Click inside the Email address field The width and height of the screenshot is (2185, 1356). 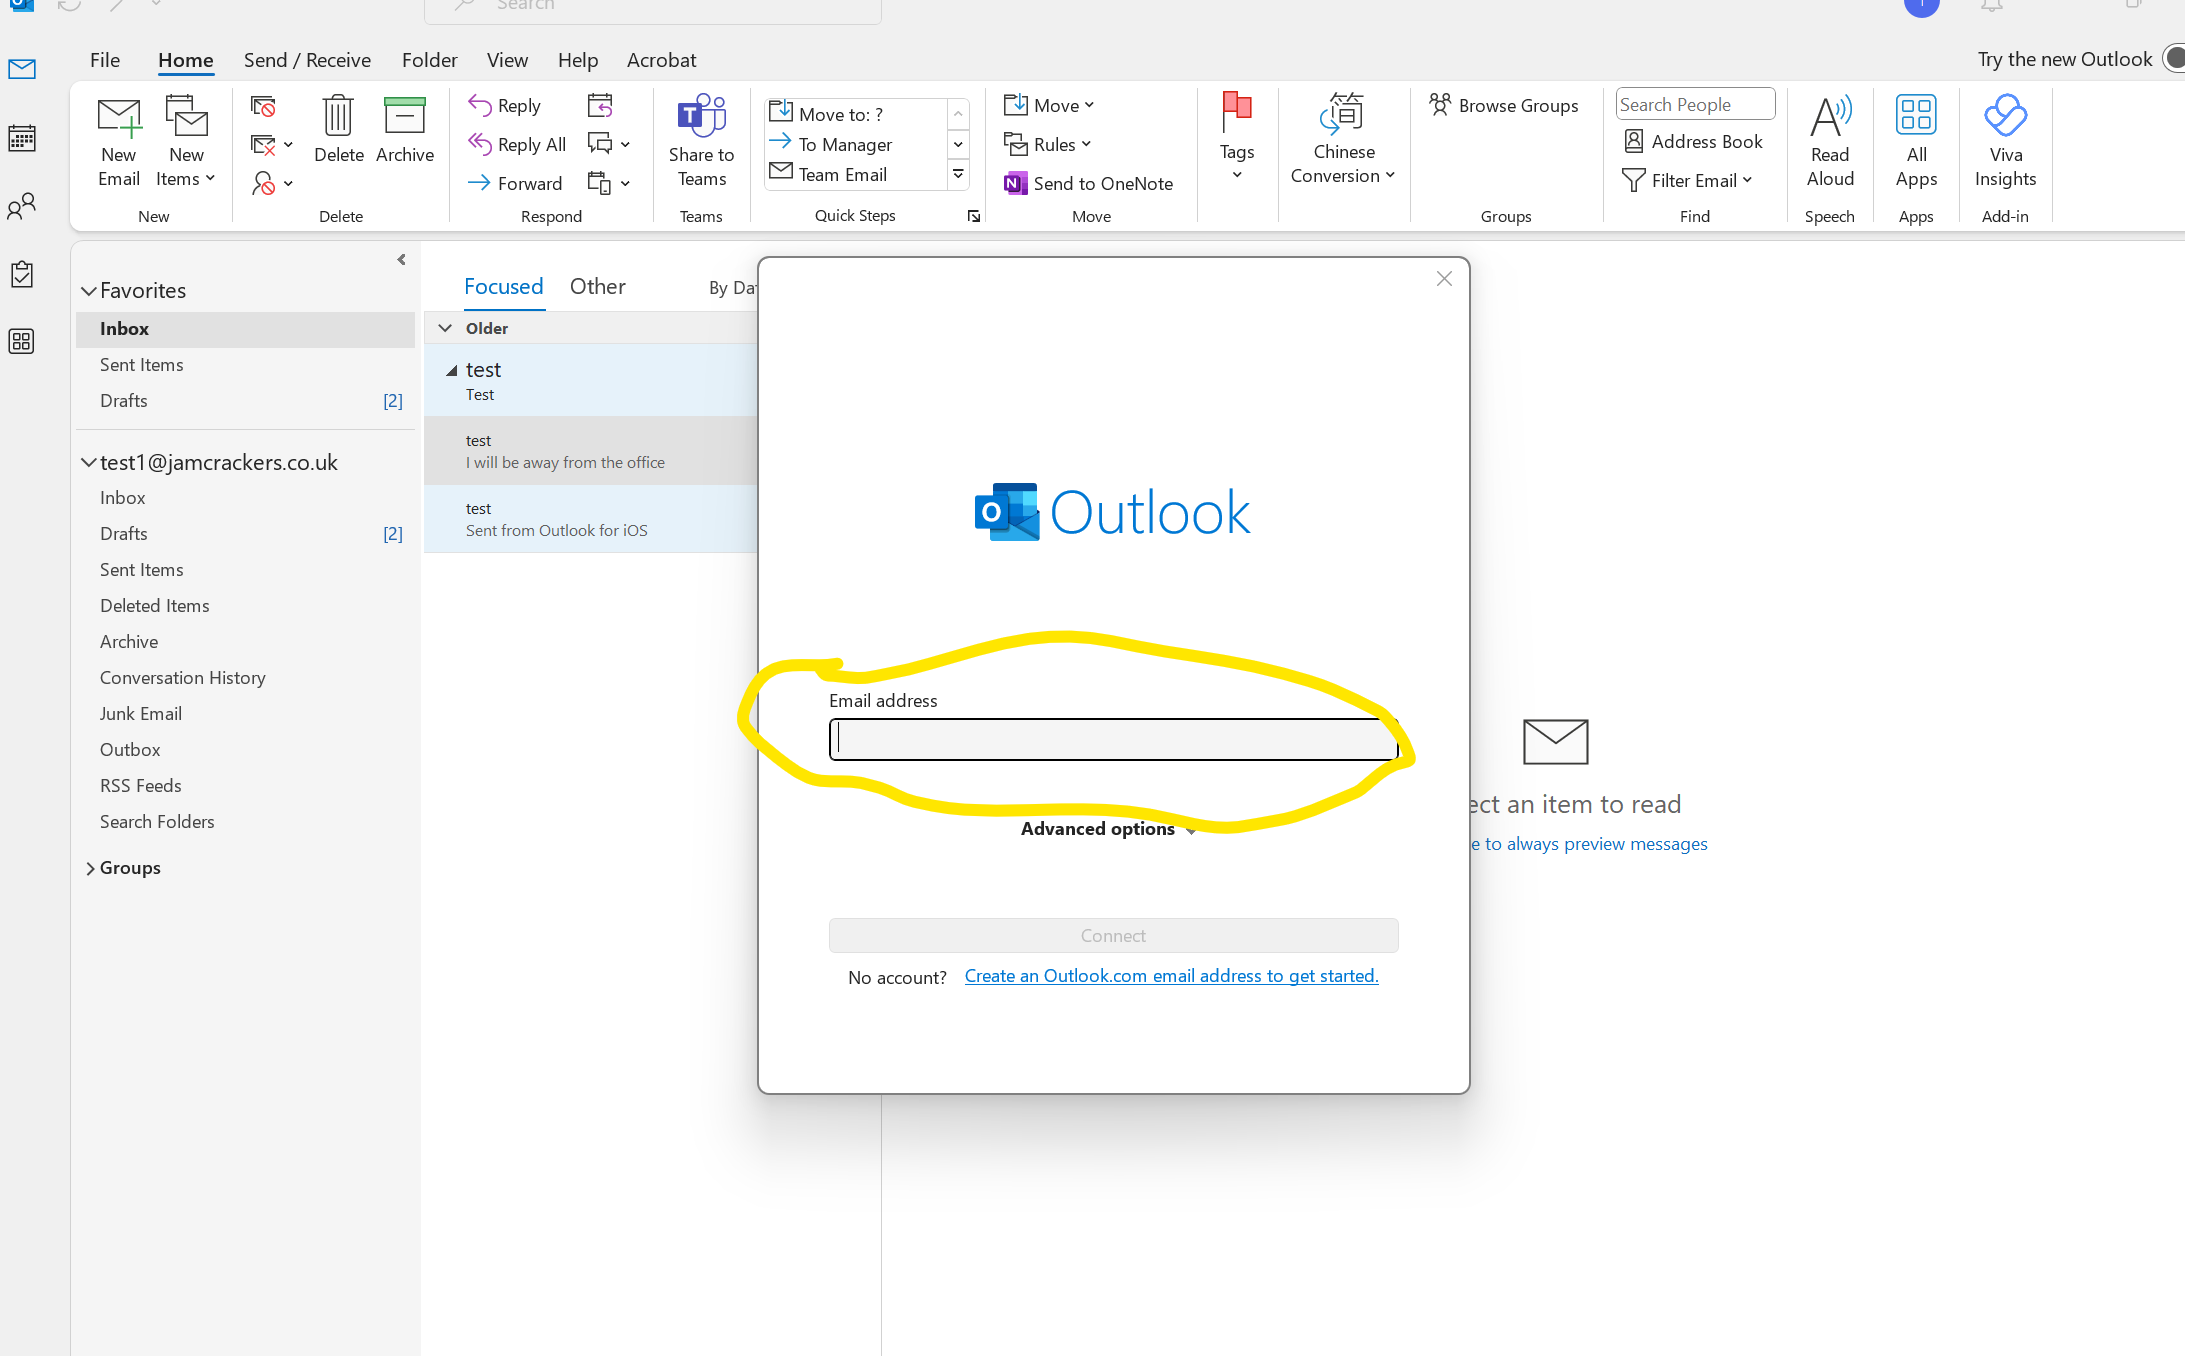tap(1112, 739)
